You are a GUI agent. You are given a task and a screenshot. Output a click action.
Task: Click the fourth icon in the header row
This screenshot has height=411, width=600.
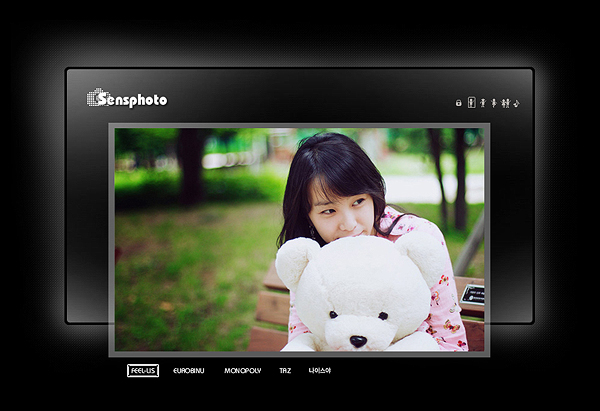coord(493,102)
